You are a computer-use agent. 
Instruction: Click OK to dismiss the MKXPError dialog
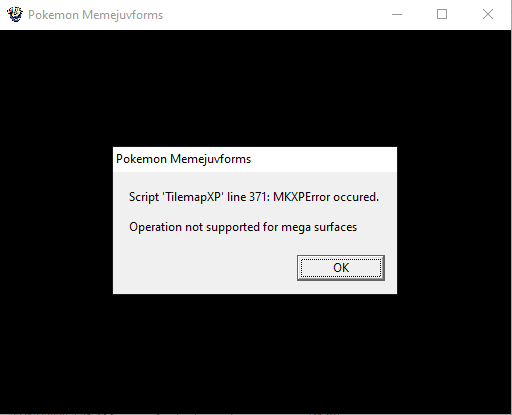[x=341, y=268]
